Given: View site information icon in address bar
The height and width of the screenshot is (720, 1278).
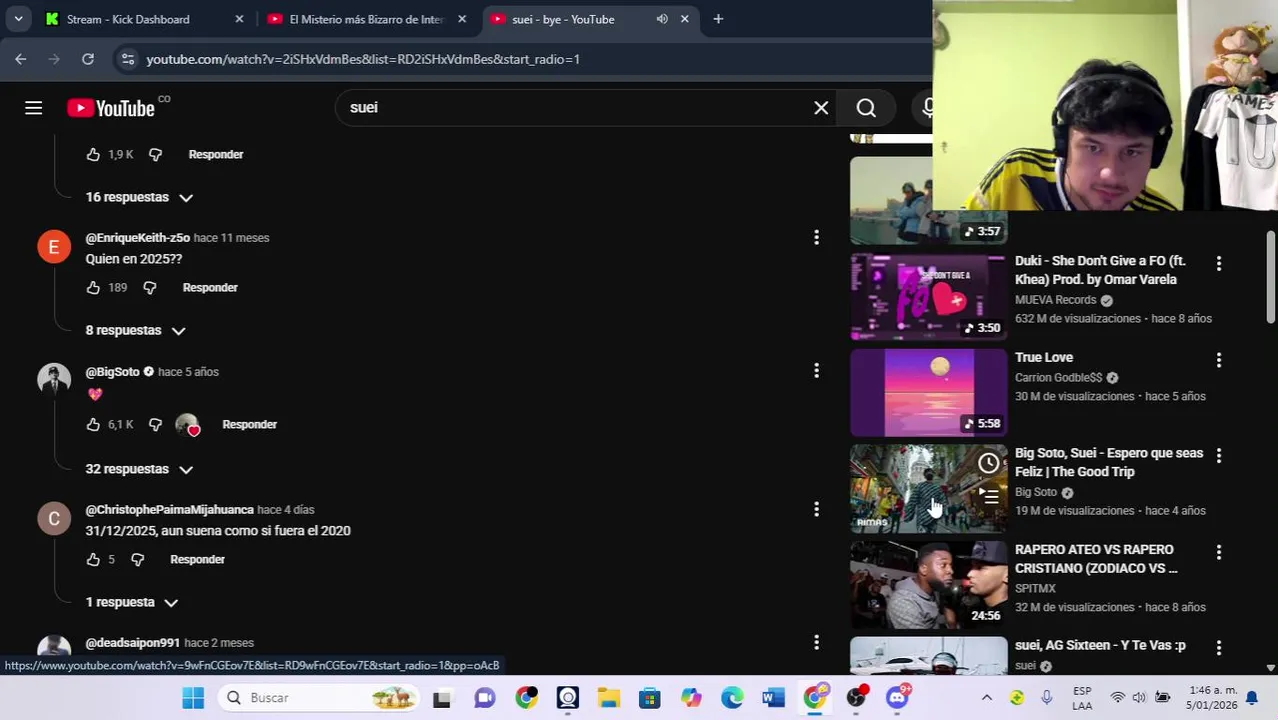Looking at the screenshot, I should tap(127, 59).
